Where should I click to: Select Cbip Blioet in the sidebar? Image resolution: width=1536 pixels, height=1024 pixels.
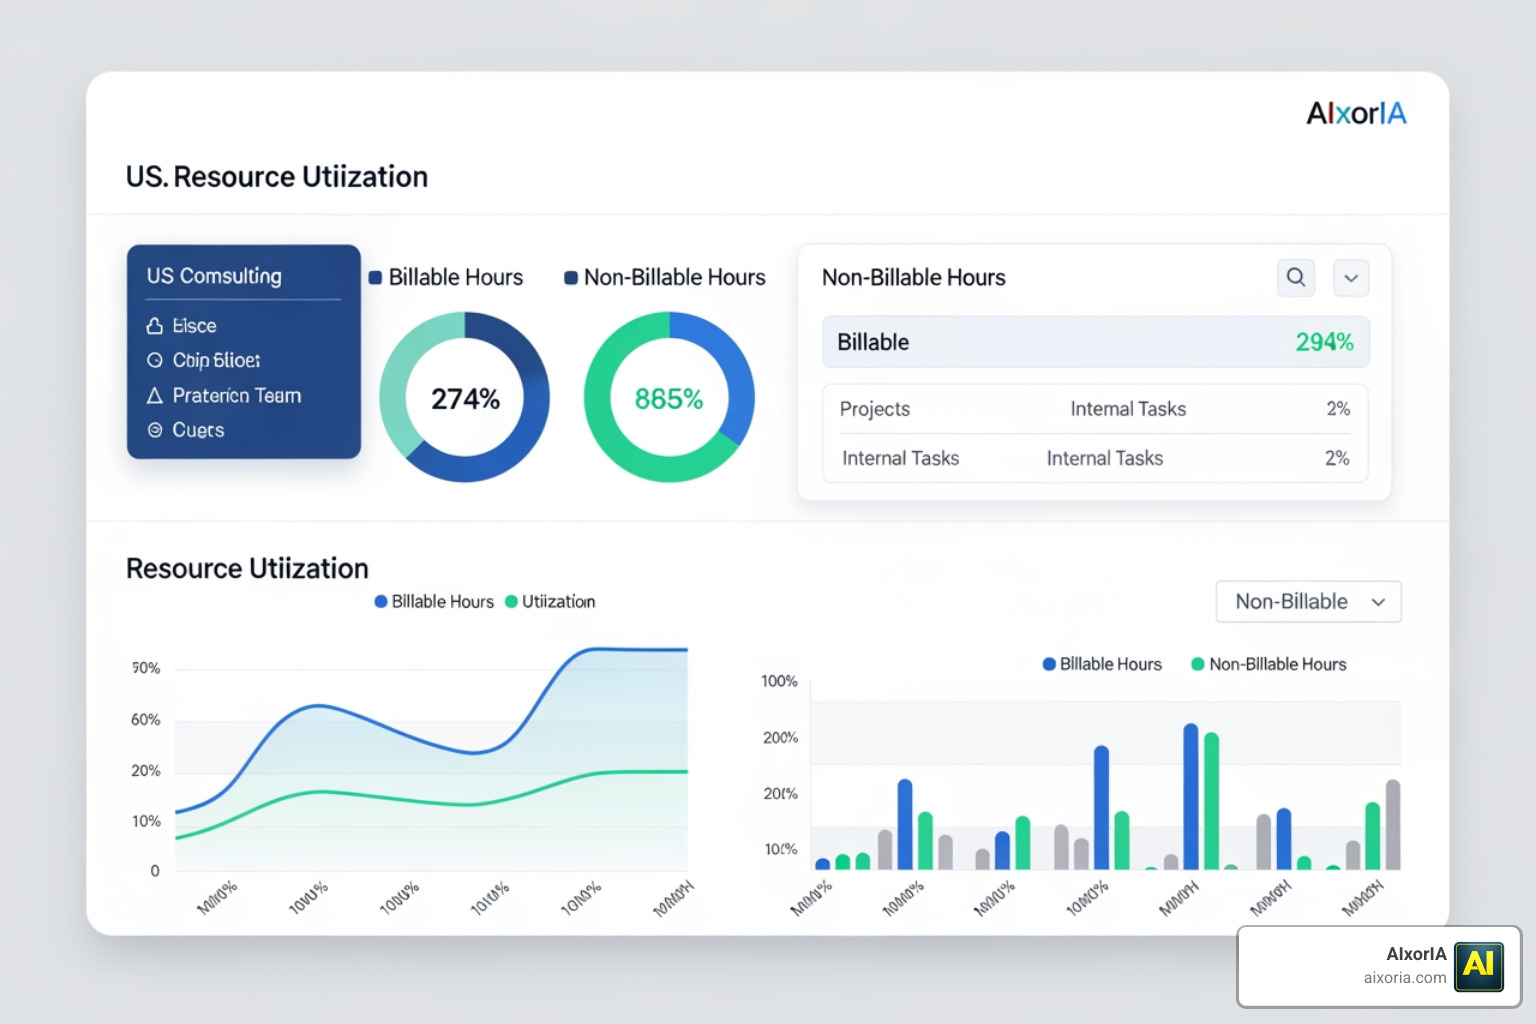click(x=216, y=360)
